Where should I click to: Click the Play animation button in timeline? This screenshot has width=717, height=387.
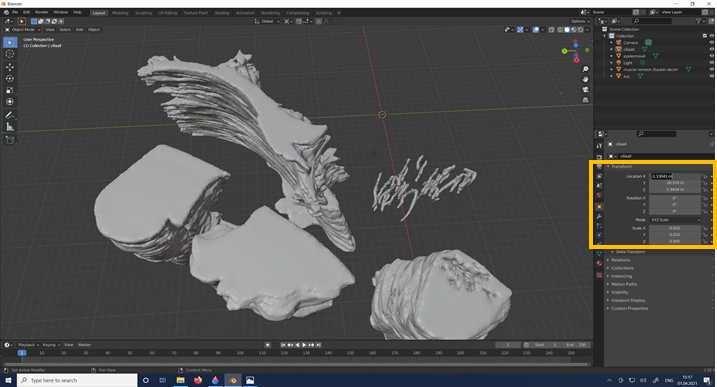[x=304, y=345]
